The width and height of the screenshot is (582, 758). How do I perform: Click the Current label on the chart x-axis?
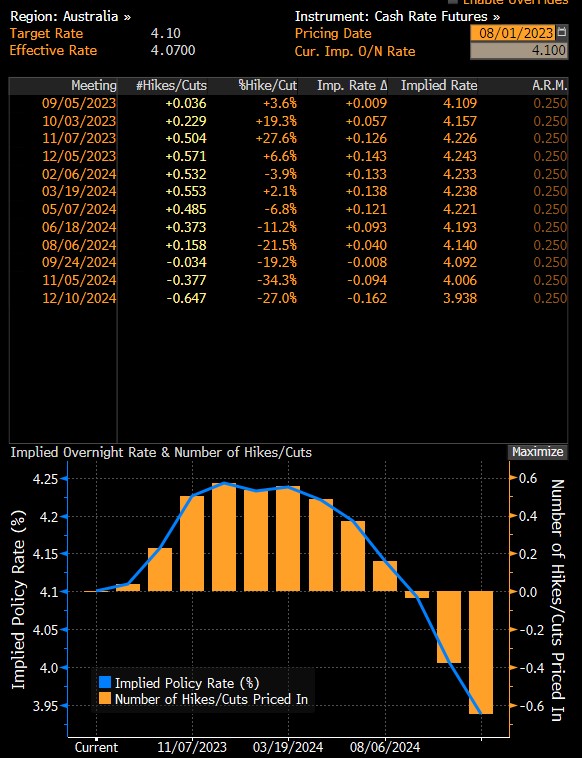[x=96, y=747]
